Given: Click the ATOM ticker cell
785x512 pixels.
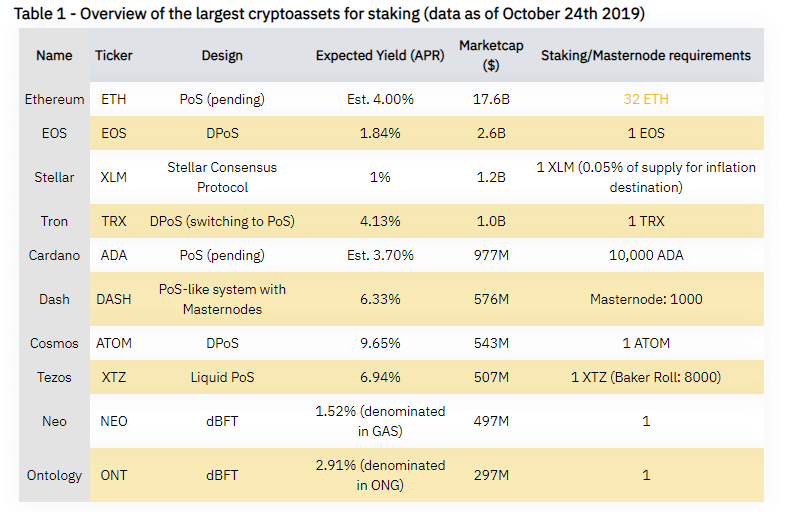Looking at the screenshot, I should [x=114, y=343].
